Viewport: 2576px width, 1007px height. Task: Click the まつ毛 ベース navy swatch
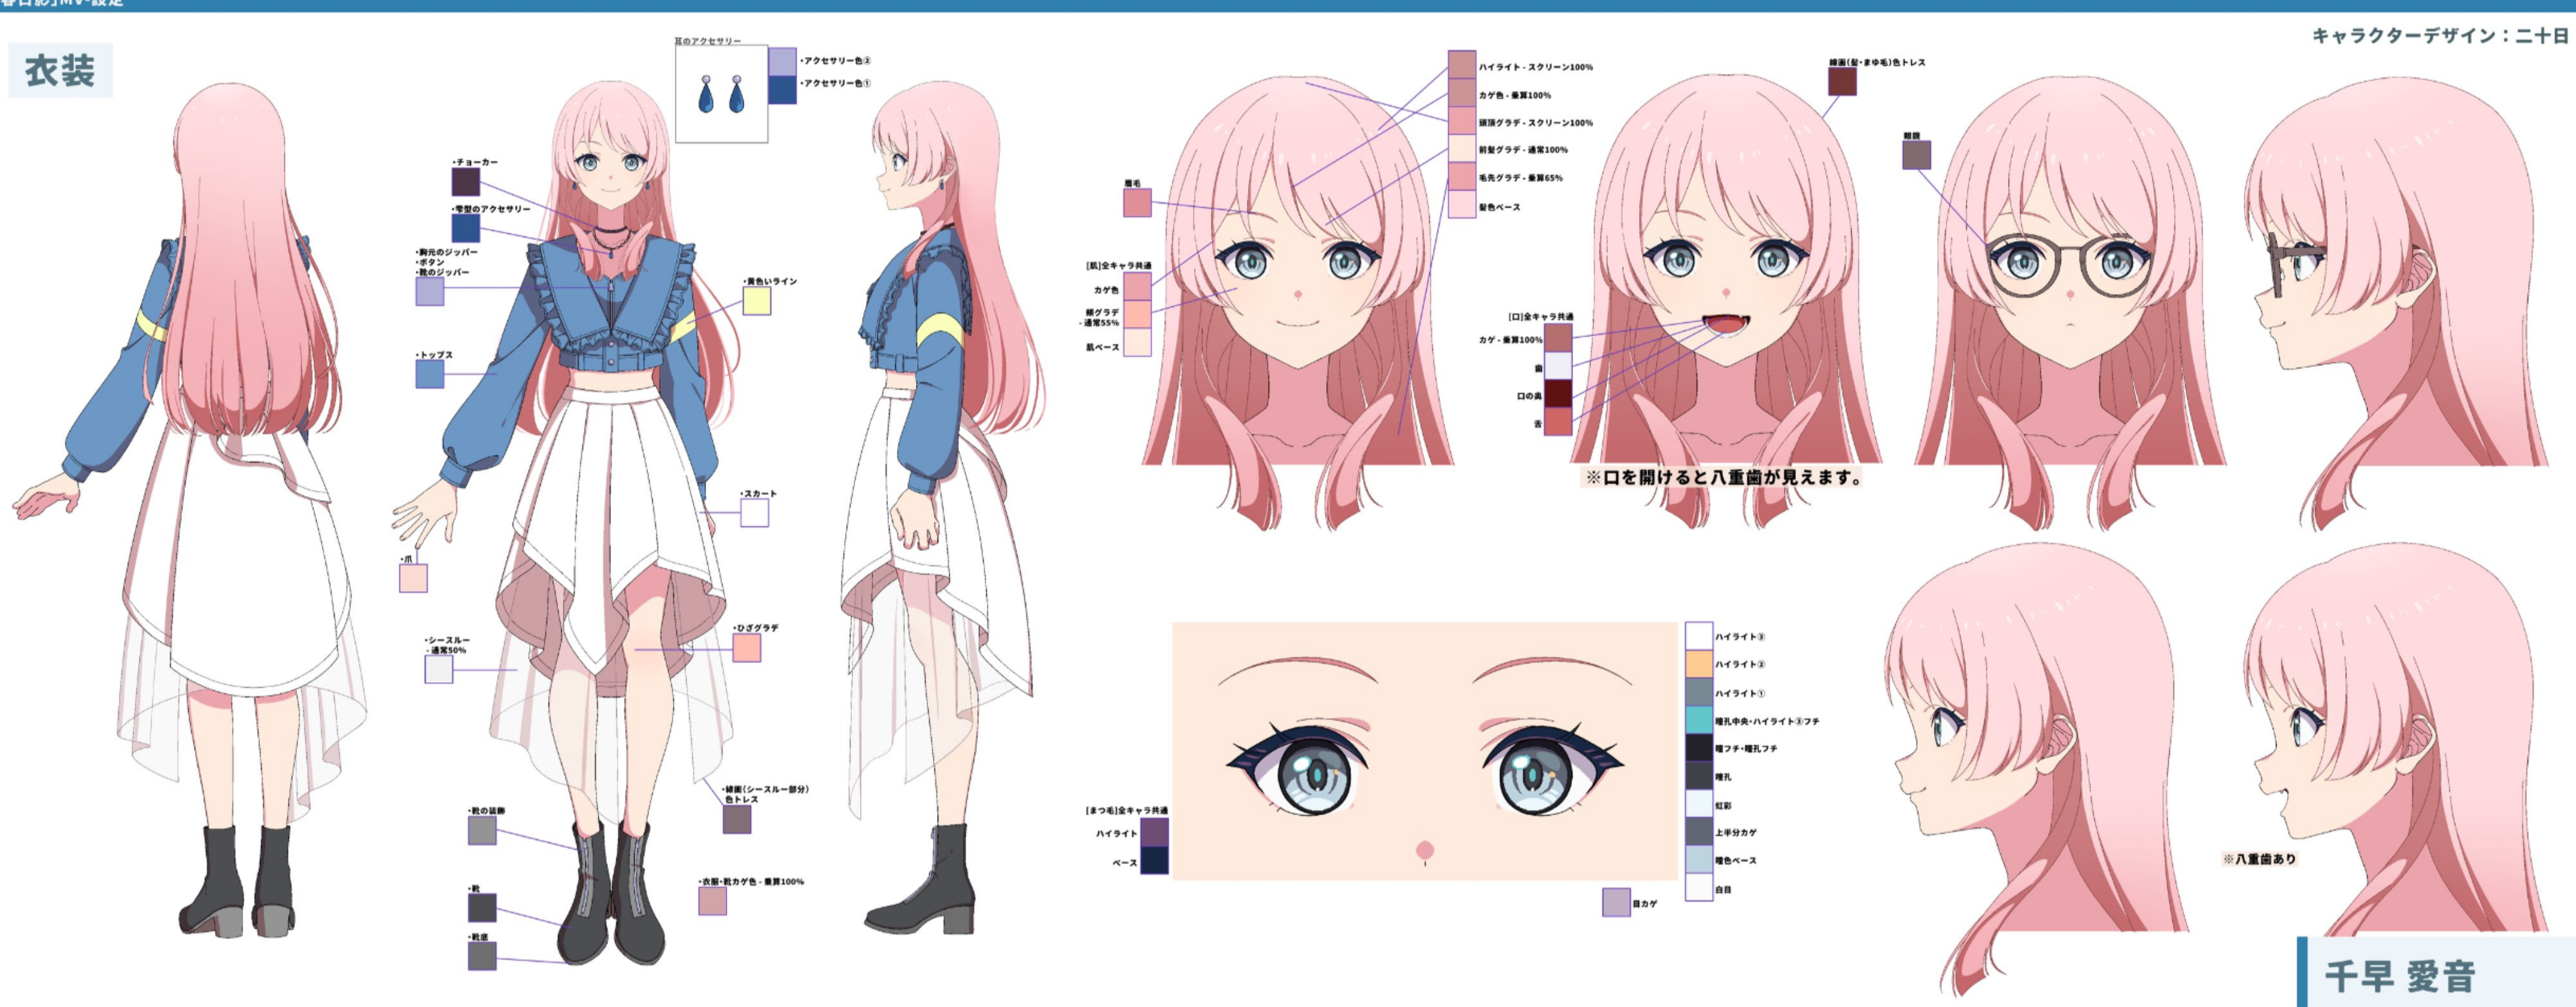(x=1154, y=861)
